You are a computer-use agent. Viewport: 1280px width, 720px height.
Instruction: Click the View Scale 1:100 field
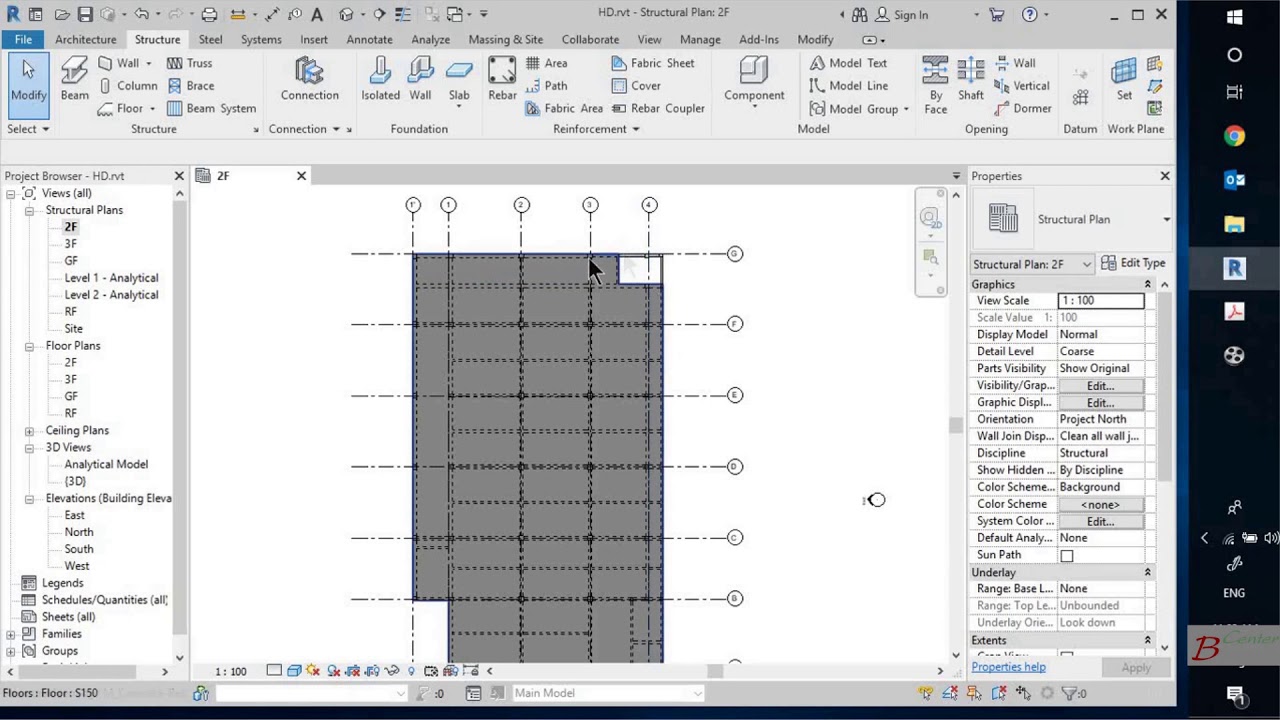click(x=1101, y=301)
